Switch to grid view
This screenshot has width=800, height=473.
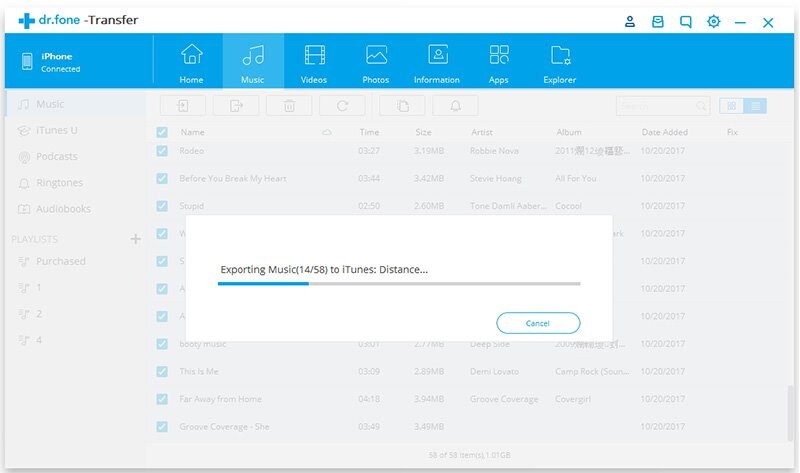coord(731,106)
